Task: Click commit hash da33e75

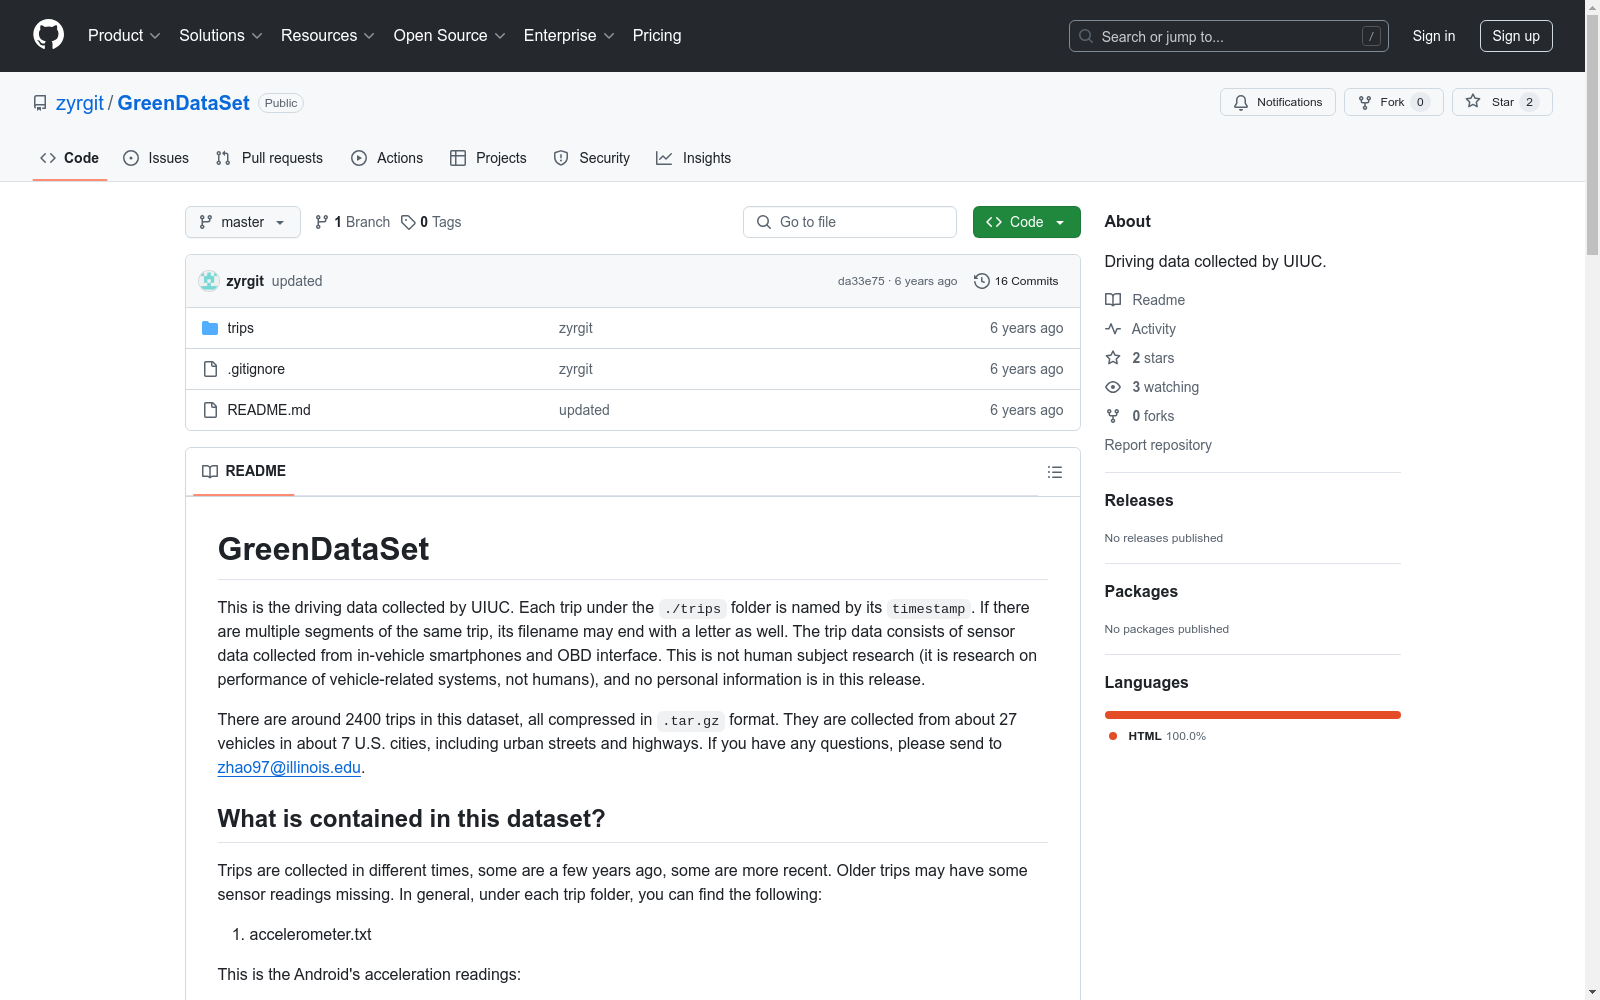Action: click(861, 281)
